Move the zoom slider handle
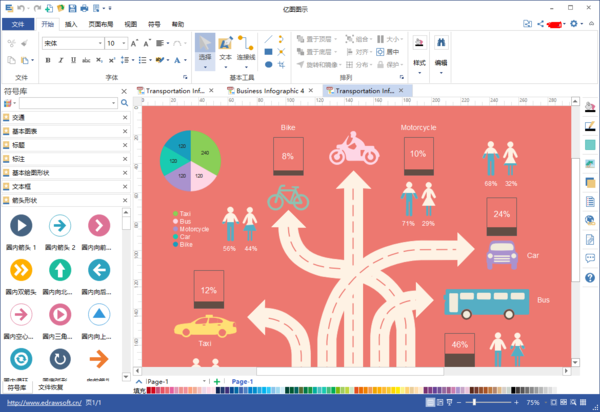The height and width of the screenshot is (412, 600). (474, 402)
